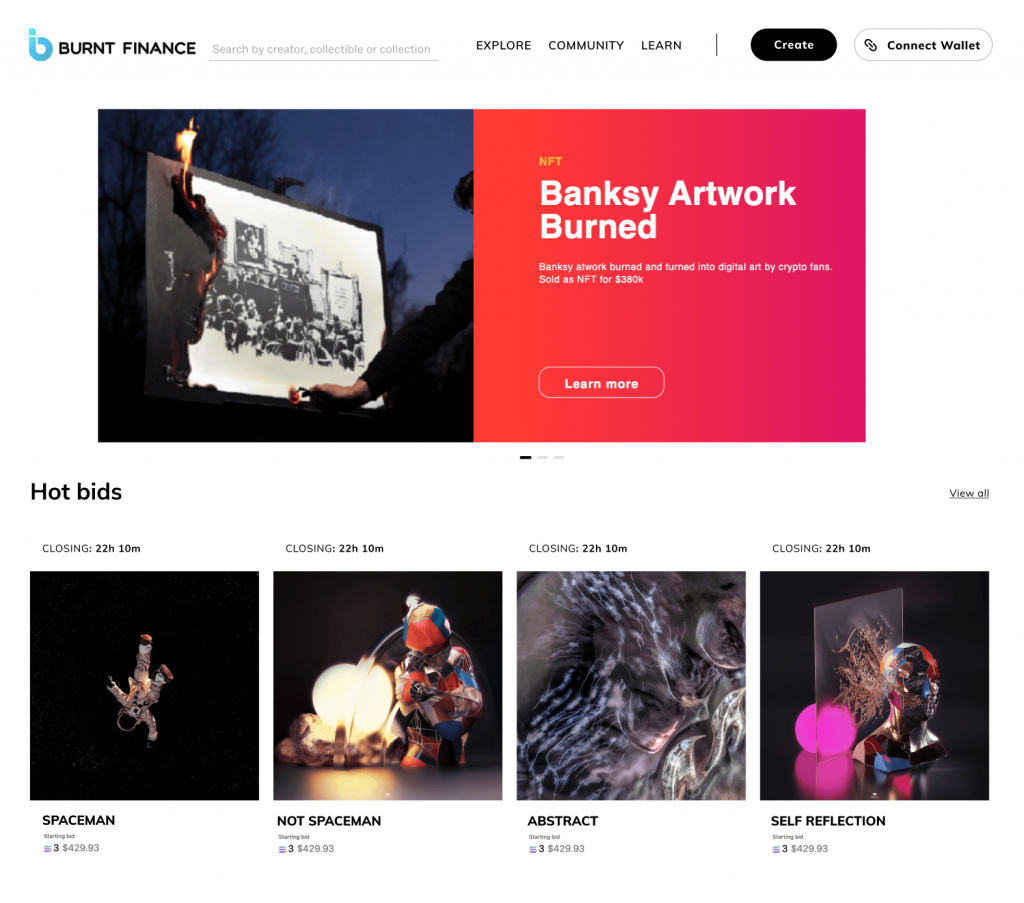Open the View all hot bids link

pyautogui.click(x=969, y=494)
